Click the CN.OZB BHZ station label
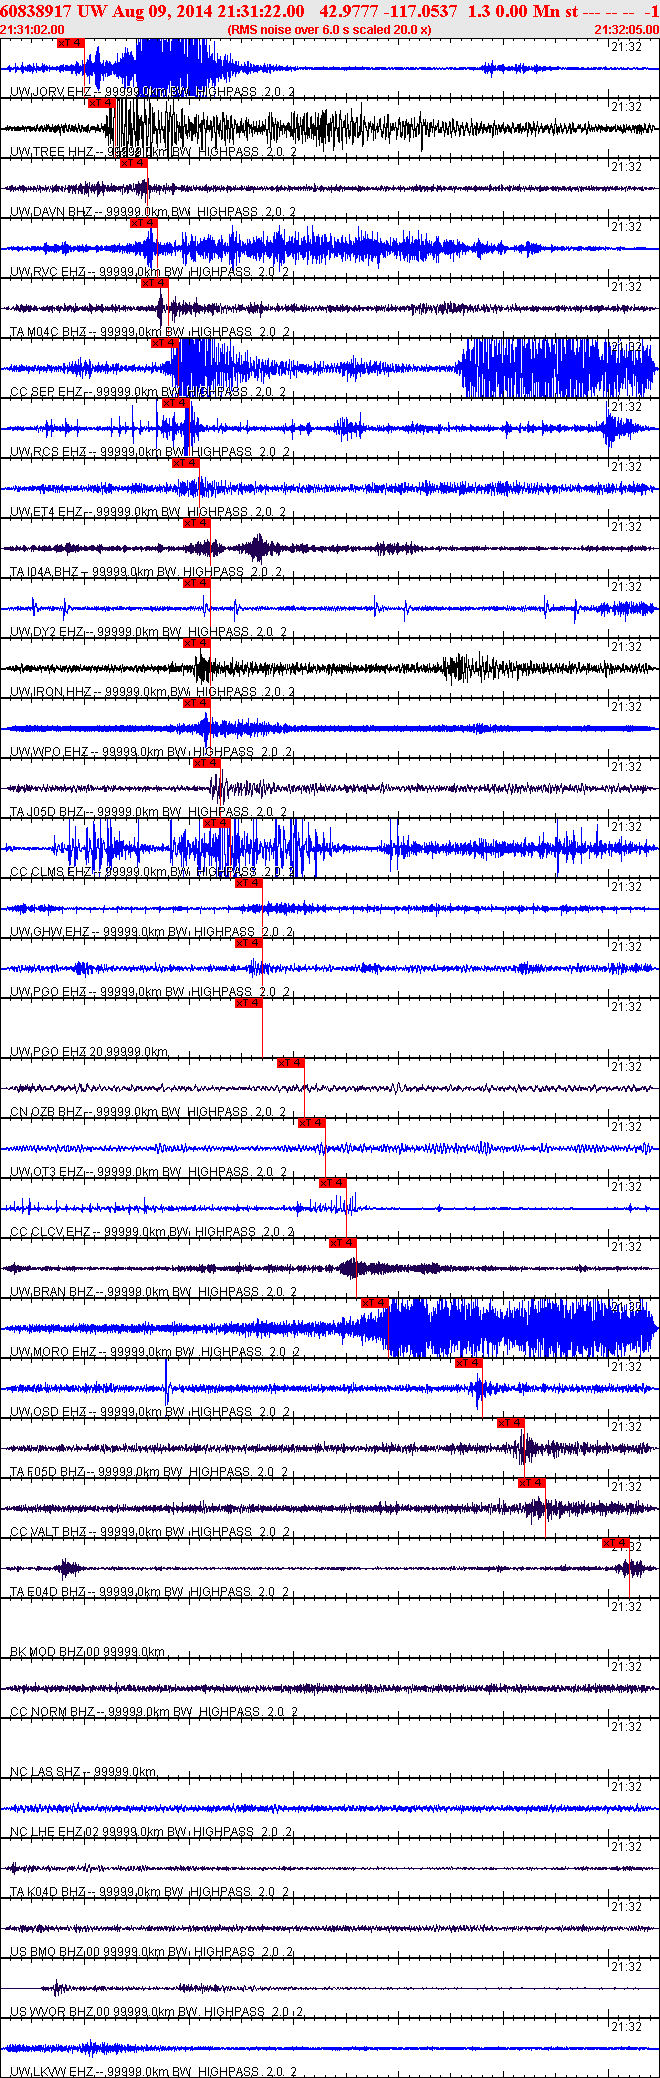This screenshot has width=660, height=2078. coord(47,1112)
